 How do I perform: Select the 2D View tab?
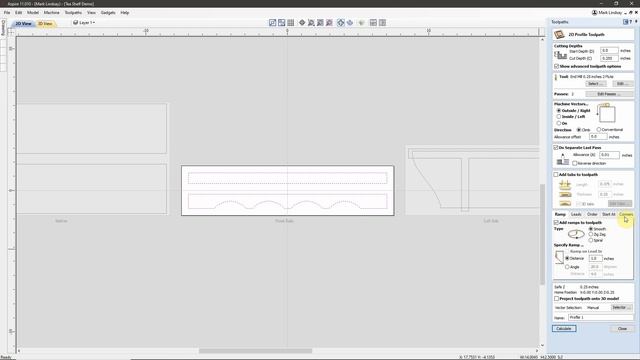tap(23, 24)
